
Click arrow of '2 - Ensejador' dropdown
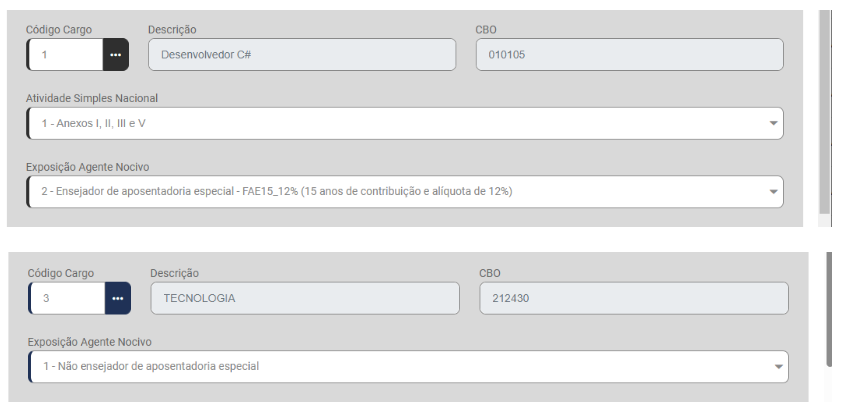click(x=773, y=191)
